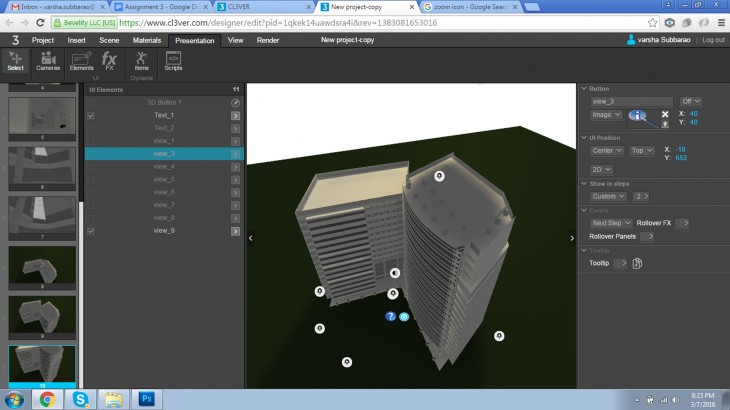Click the Tooltip paste clipboard icon

click(x=637, y=263)
